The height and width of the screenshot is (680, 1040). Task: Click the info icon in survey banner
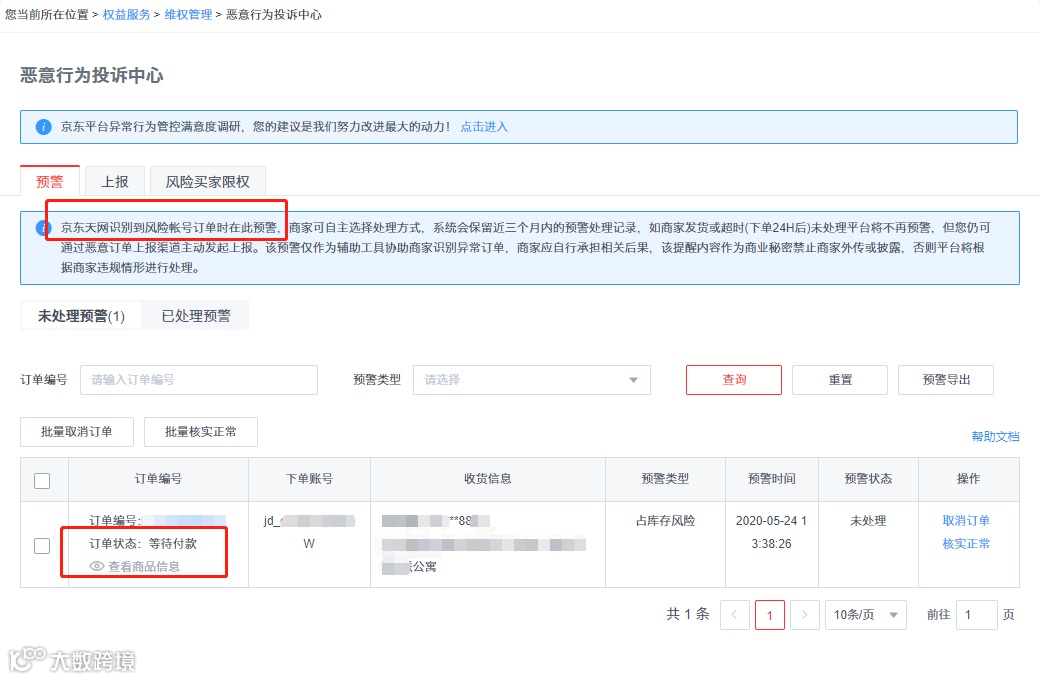(44, 127)
